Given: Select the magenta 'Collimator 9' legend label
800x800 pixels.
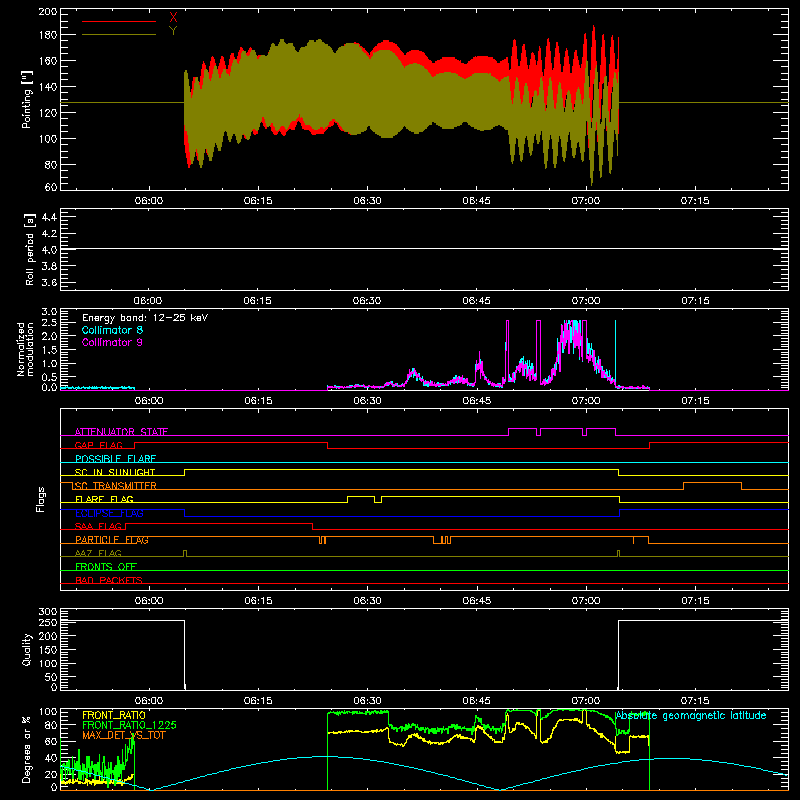Looking at the screenshot, I should 112,342.
